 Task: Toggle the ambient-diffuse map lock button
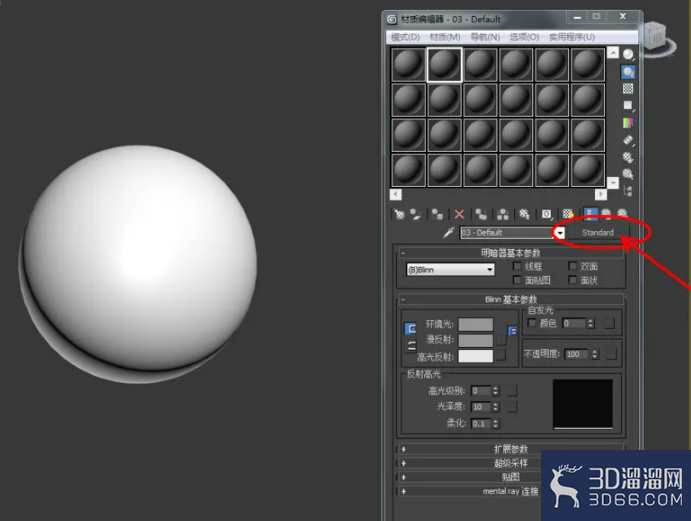pos(512,331)
